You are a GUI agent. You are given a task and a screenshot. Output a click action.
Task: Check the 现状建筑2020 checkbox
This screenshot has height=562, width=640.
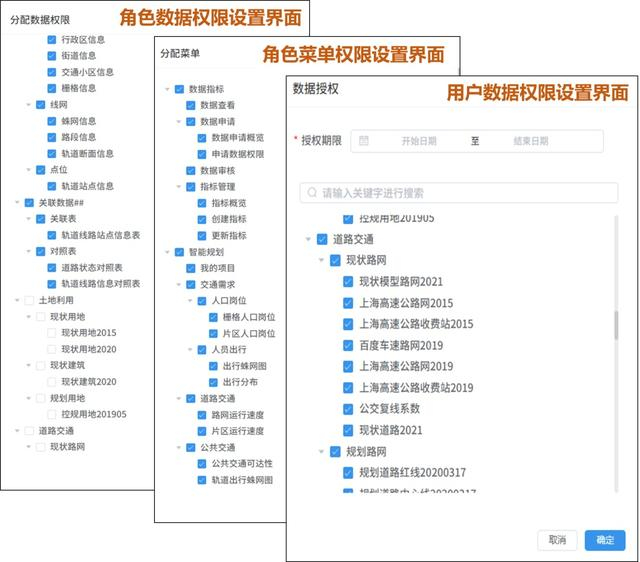coord(52,382)
